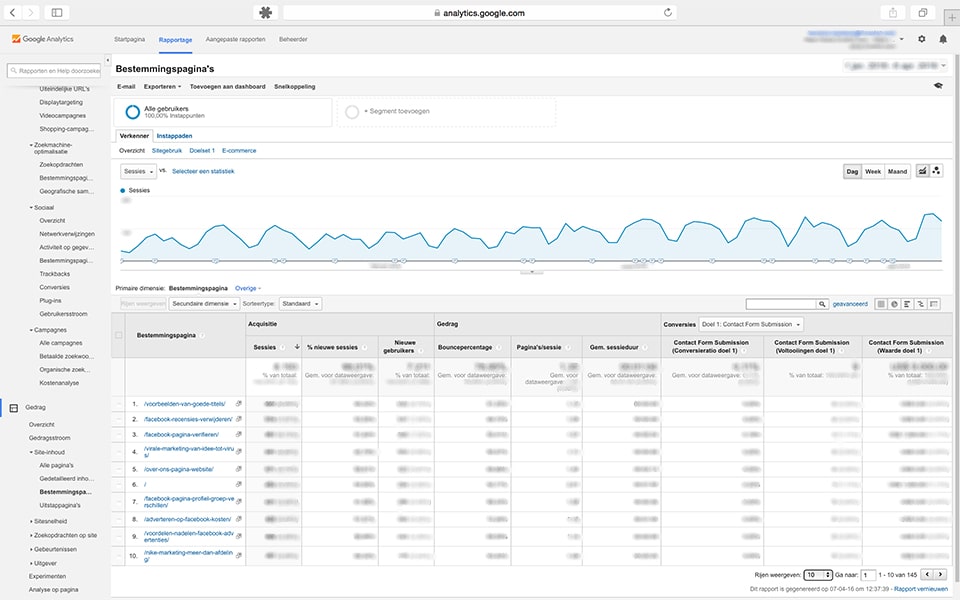
Task: Click the Snelkoppeling button
Action: click(x=294, y=86)
